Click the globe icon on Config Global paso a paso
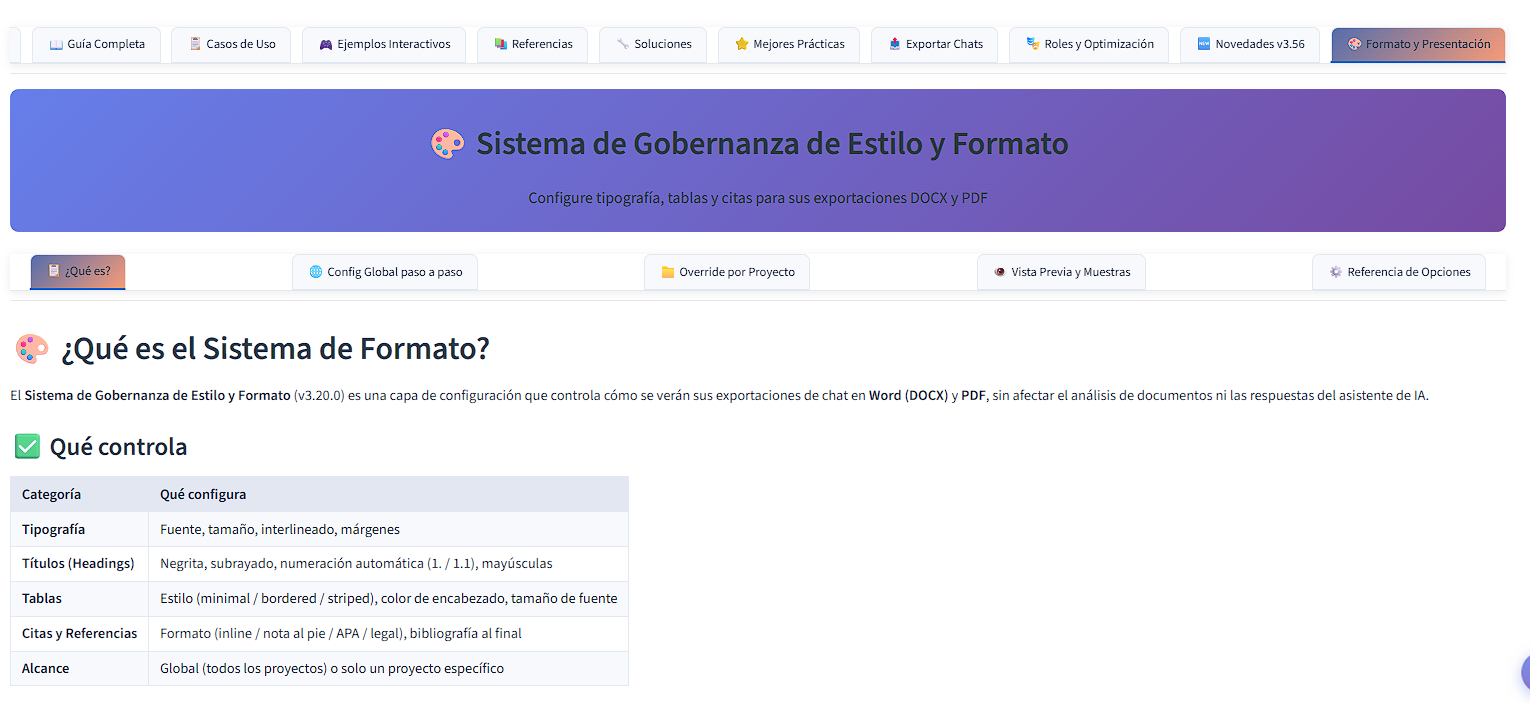Screen dimensions: 1530x703 coord(318,271)
